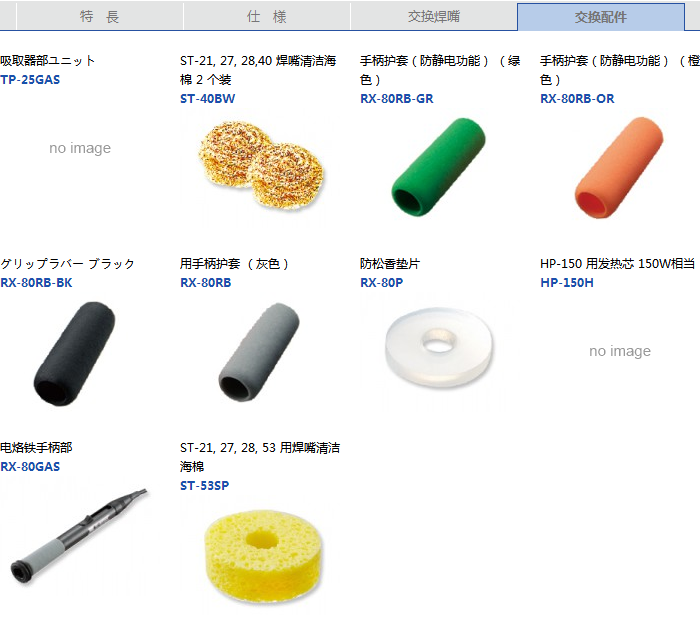Open the 仕様 tab
The width and height of the screenshot is (700, 623).
click(x=267, y=17)
